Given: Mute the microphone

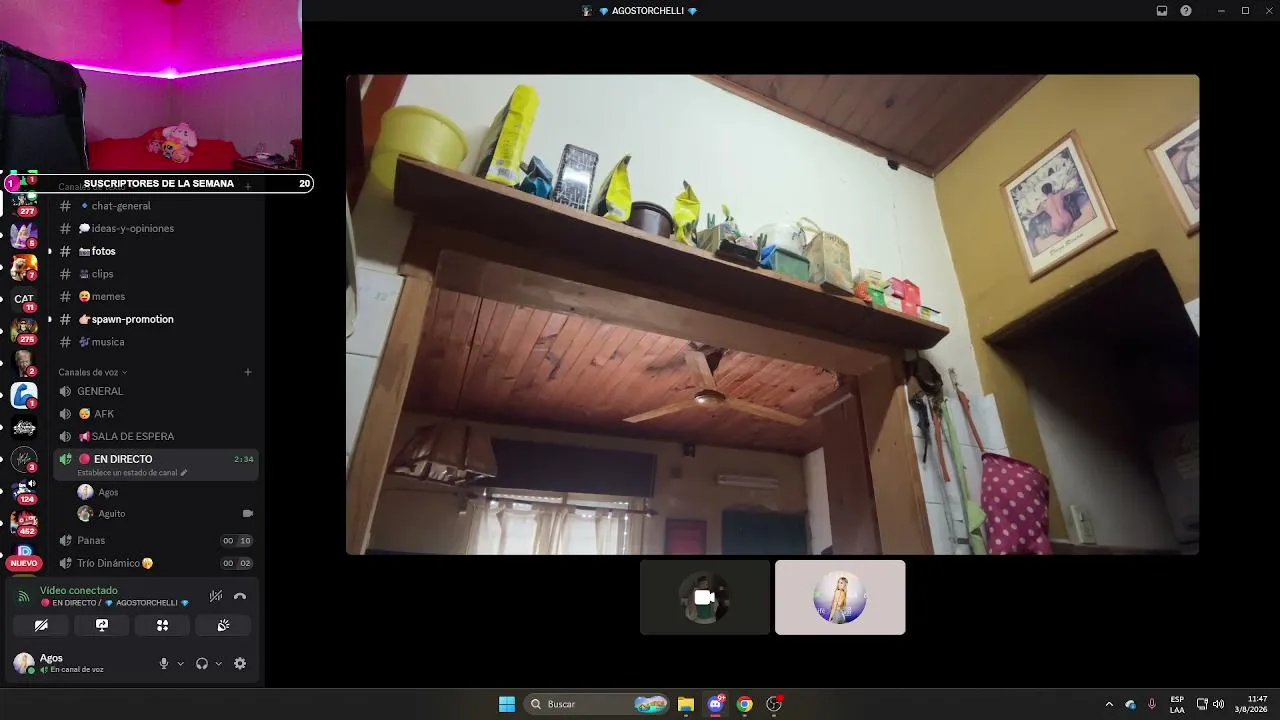Looking at the screenshot, I should [164, 663].
